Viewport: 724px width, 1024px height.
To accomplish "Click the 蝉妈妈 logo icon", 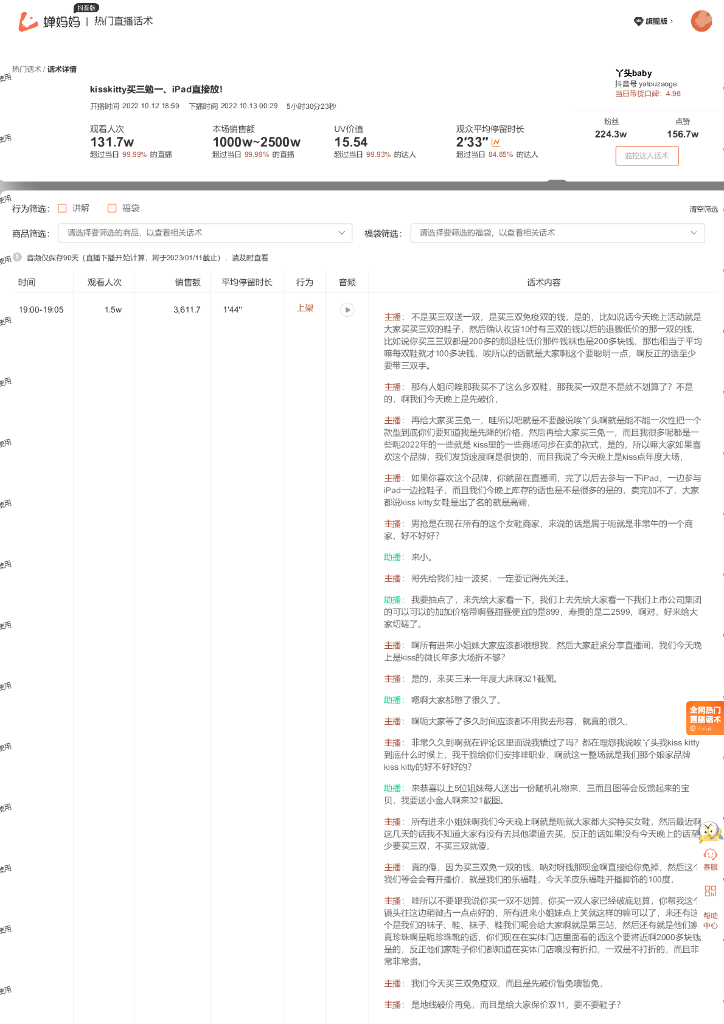I will (28, 22).
